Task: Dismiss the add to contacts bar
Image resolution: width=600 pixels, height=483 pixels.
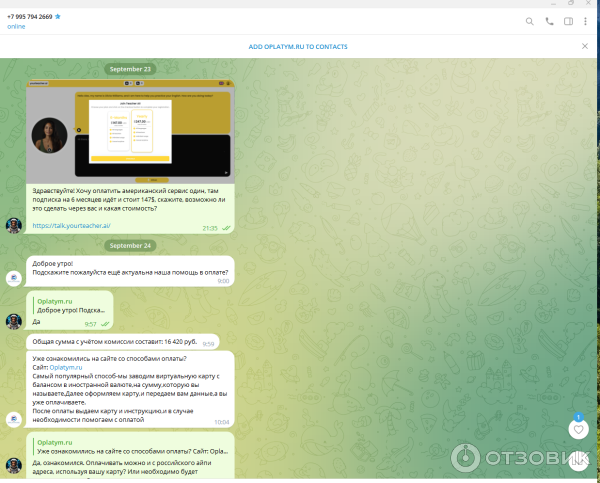Action: pos(585,46)
